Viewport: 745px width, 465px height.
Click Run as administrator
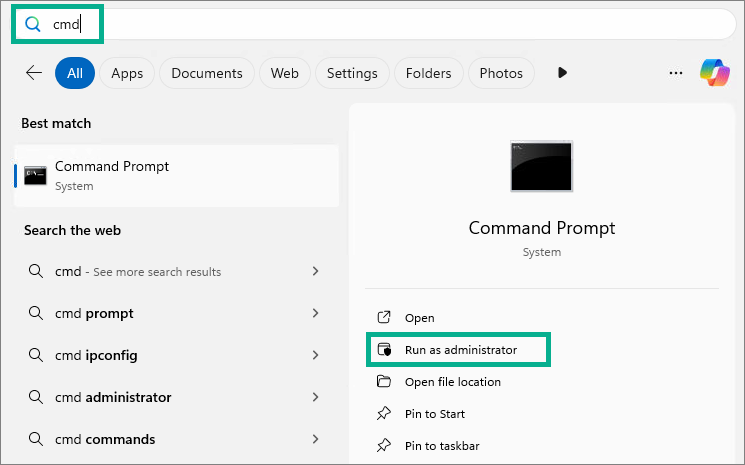click(x=460, y=350)
